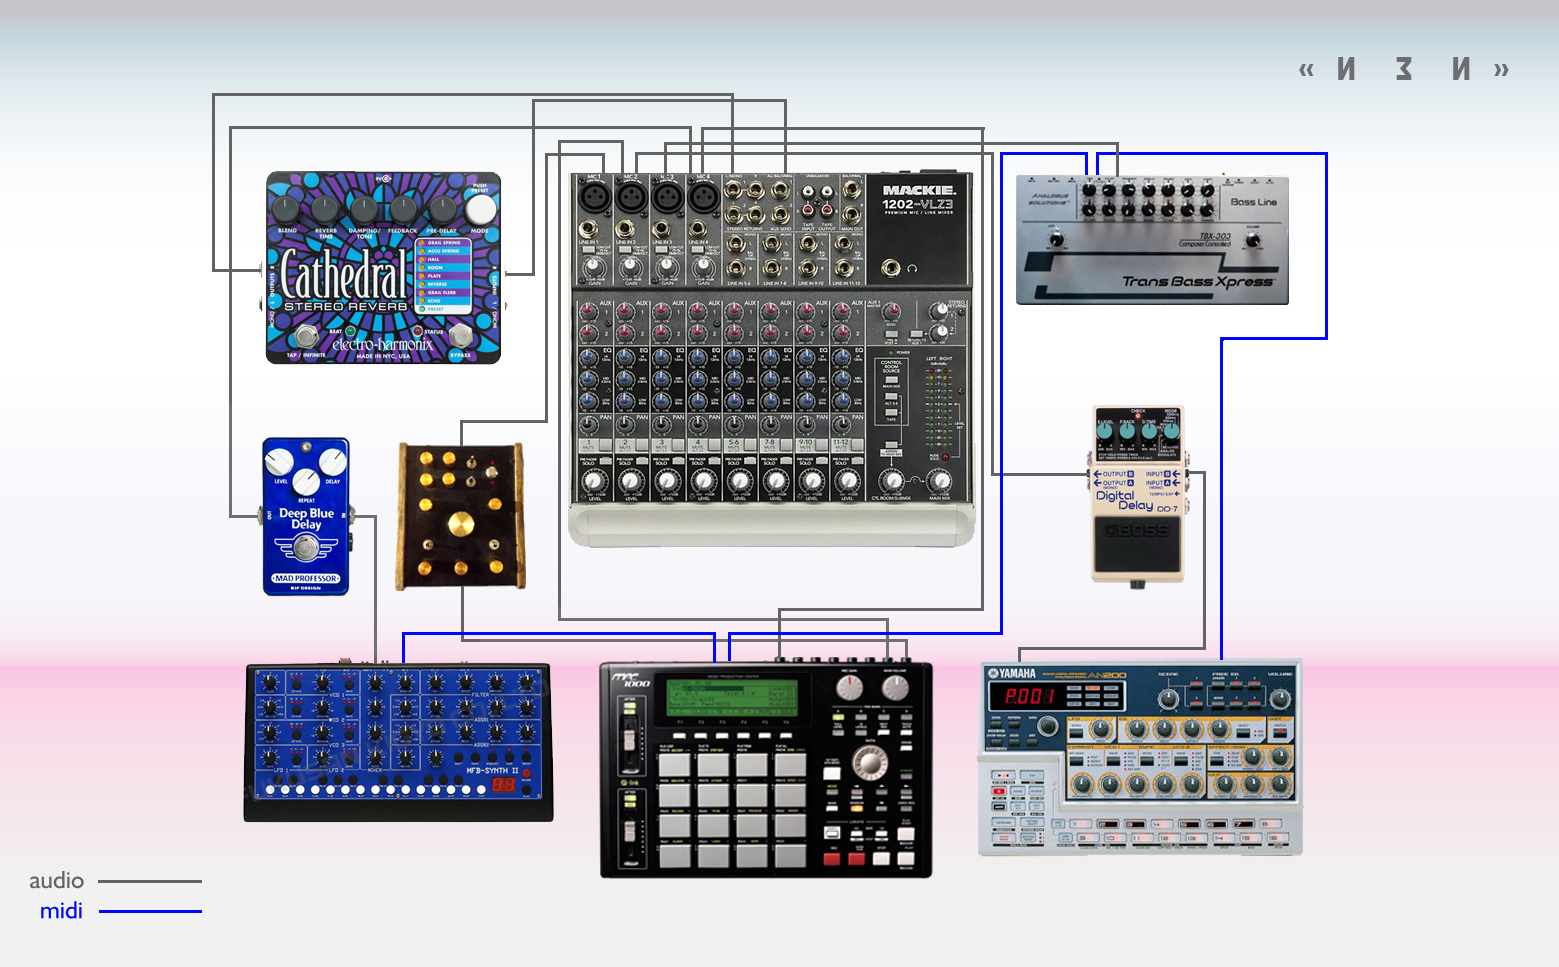Open the MFB-Synth II synthesizer image
This screenshot has width=1559, height=967.
click(399, 742)
